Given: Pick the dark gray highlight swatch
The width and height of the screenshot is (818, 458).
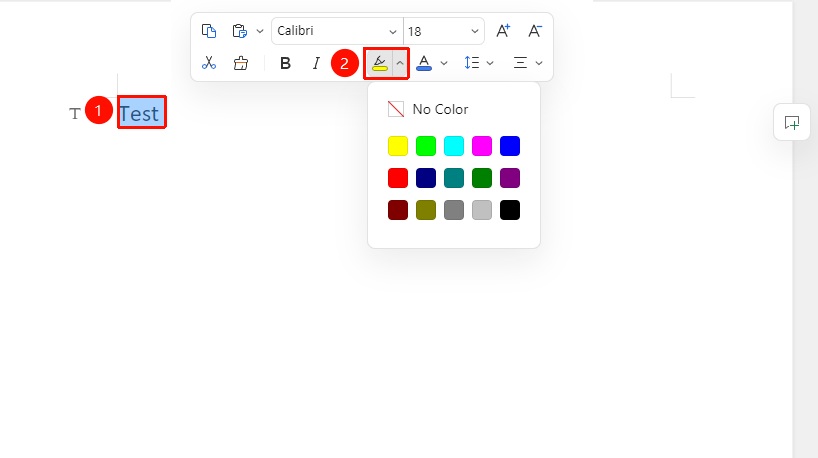Looking at the screenshot, I should click(x=454, y=210).
